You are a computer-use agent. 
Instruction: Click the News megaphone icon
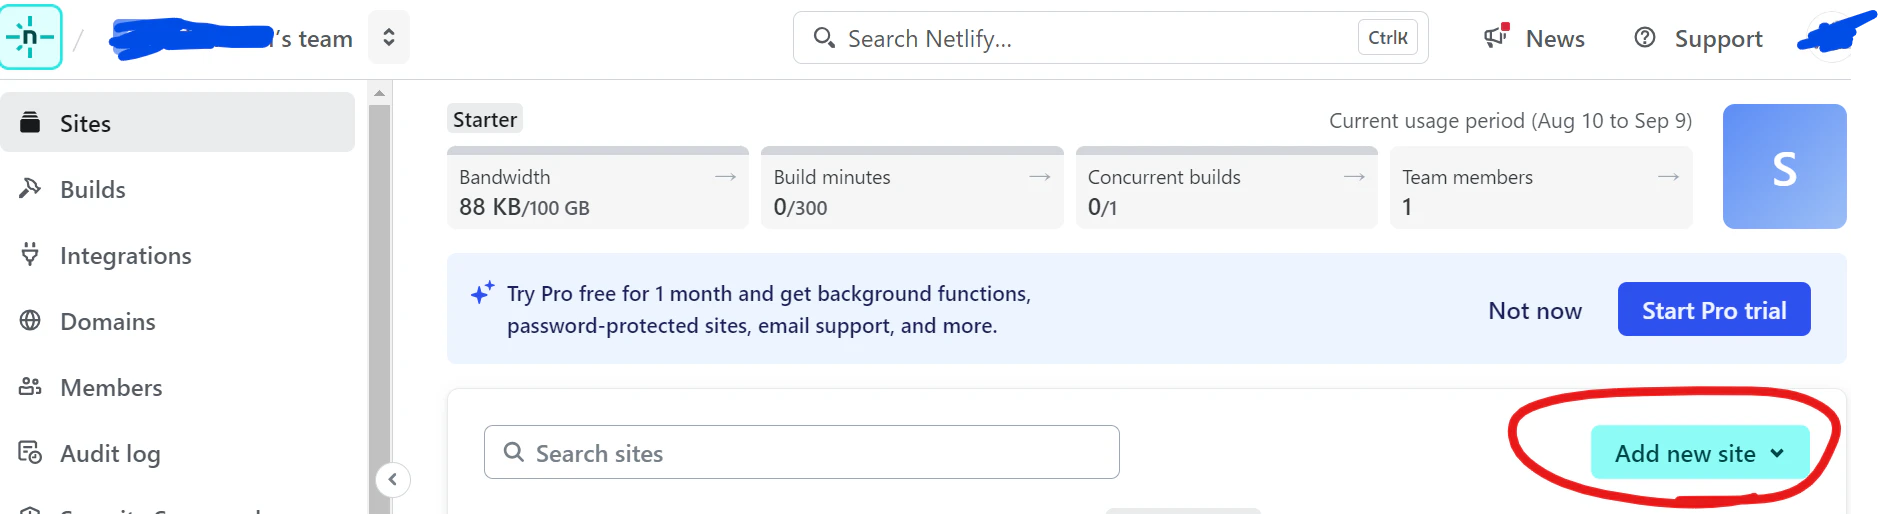coord(1496,37)
